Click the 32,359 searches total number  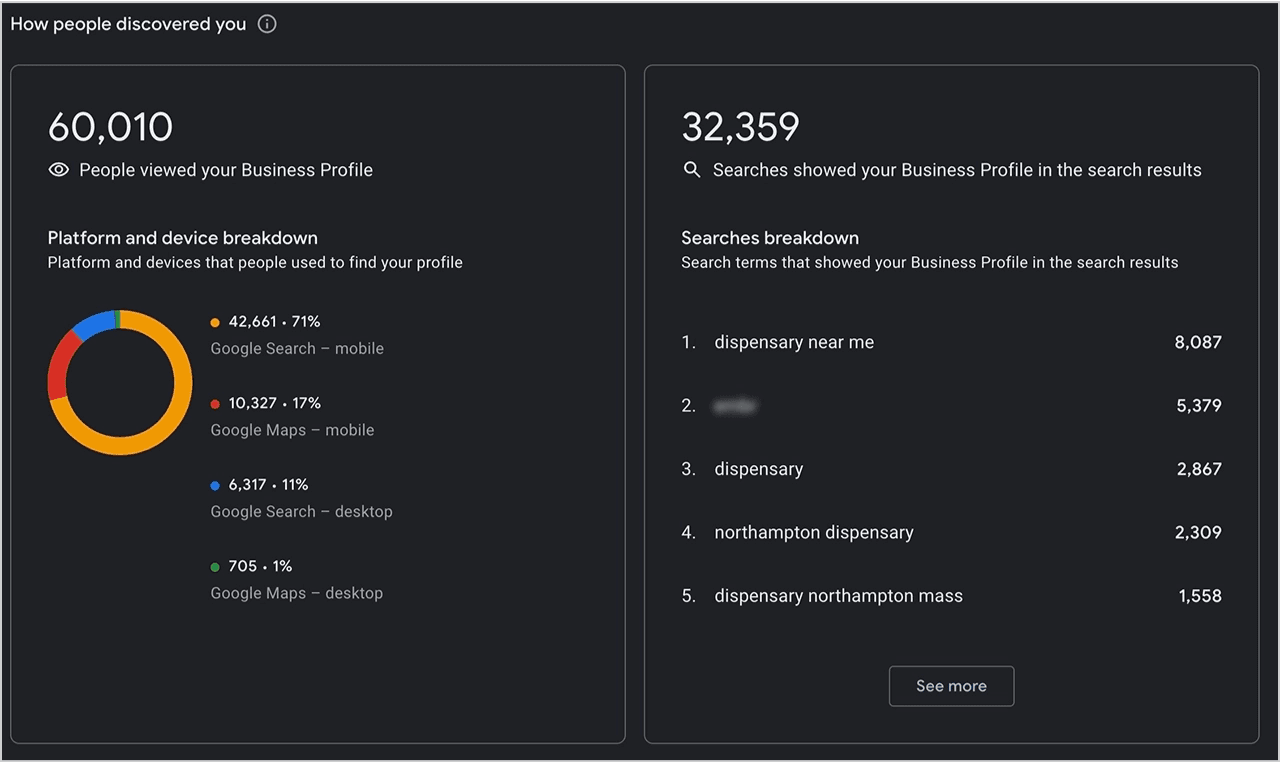pos(741,127)
